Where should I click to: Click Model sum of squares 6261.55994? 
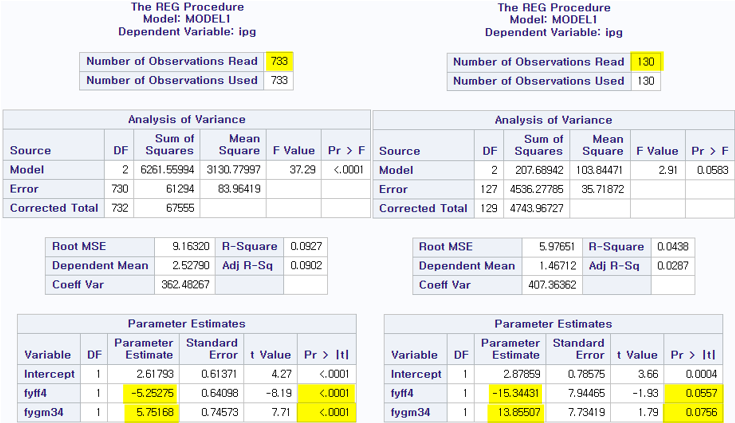(167, 169)
